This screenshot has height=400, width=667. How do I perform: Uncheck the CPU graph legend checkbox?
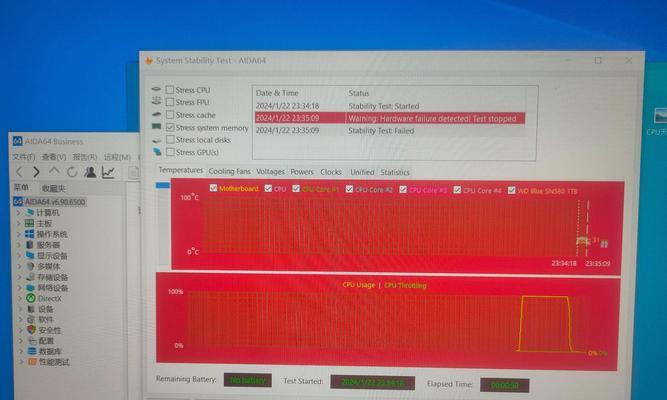pos(268,188)
